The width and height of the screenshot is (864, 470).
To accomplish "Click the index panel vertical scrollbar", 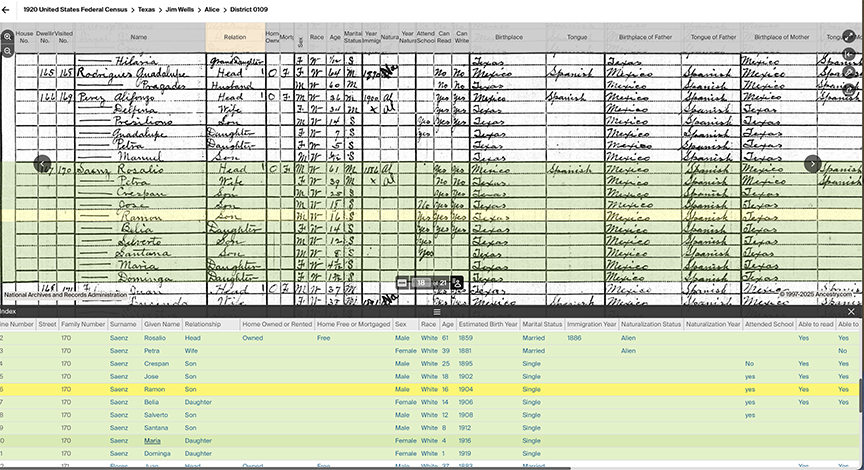I will pyautogui.click(x=859, y=395).
